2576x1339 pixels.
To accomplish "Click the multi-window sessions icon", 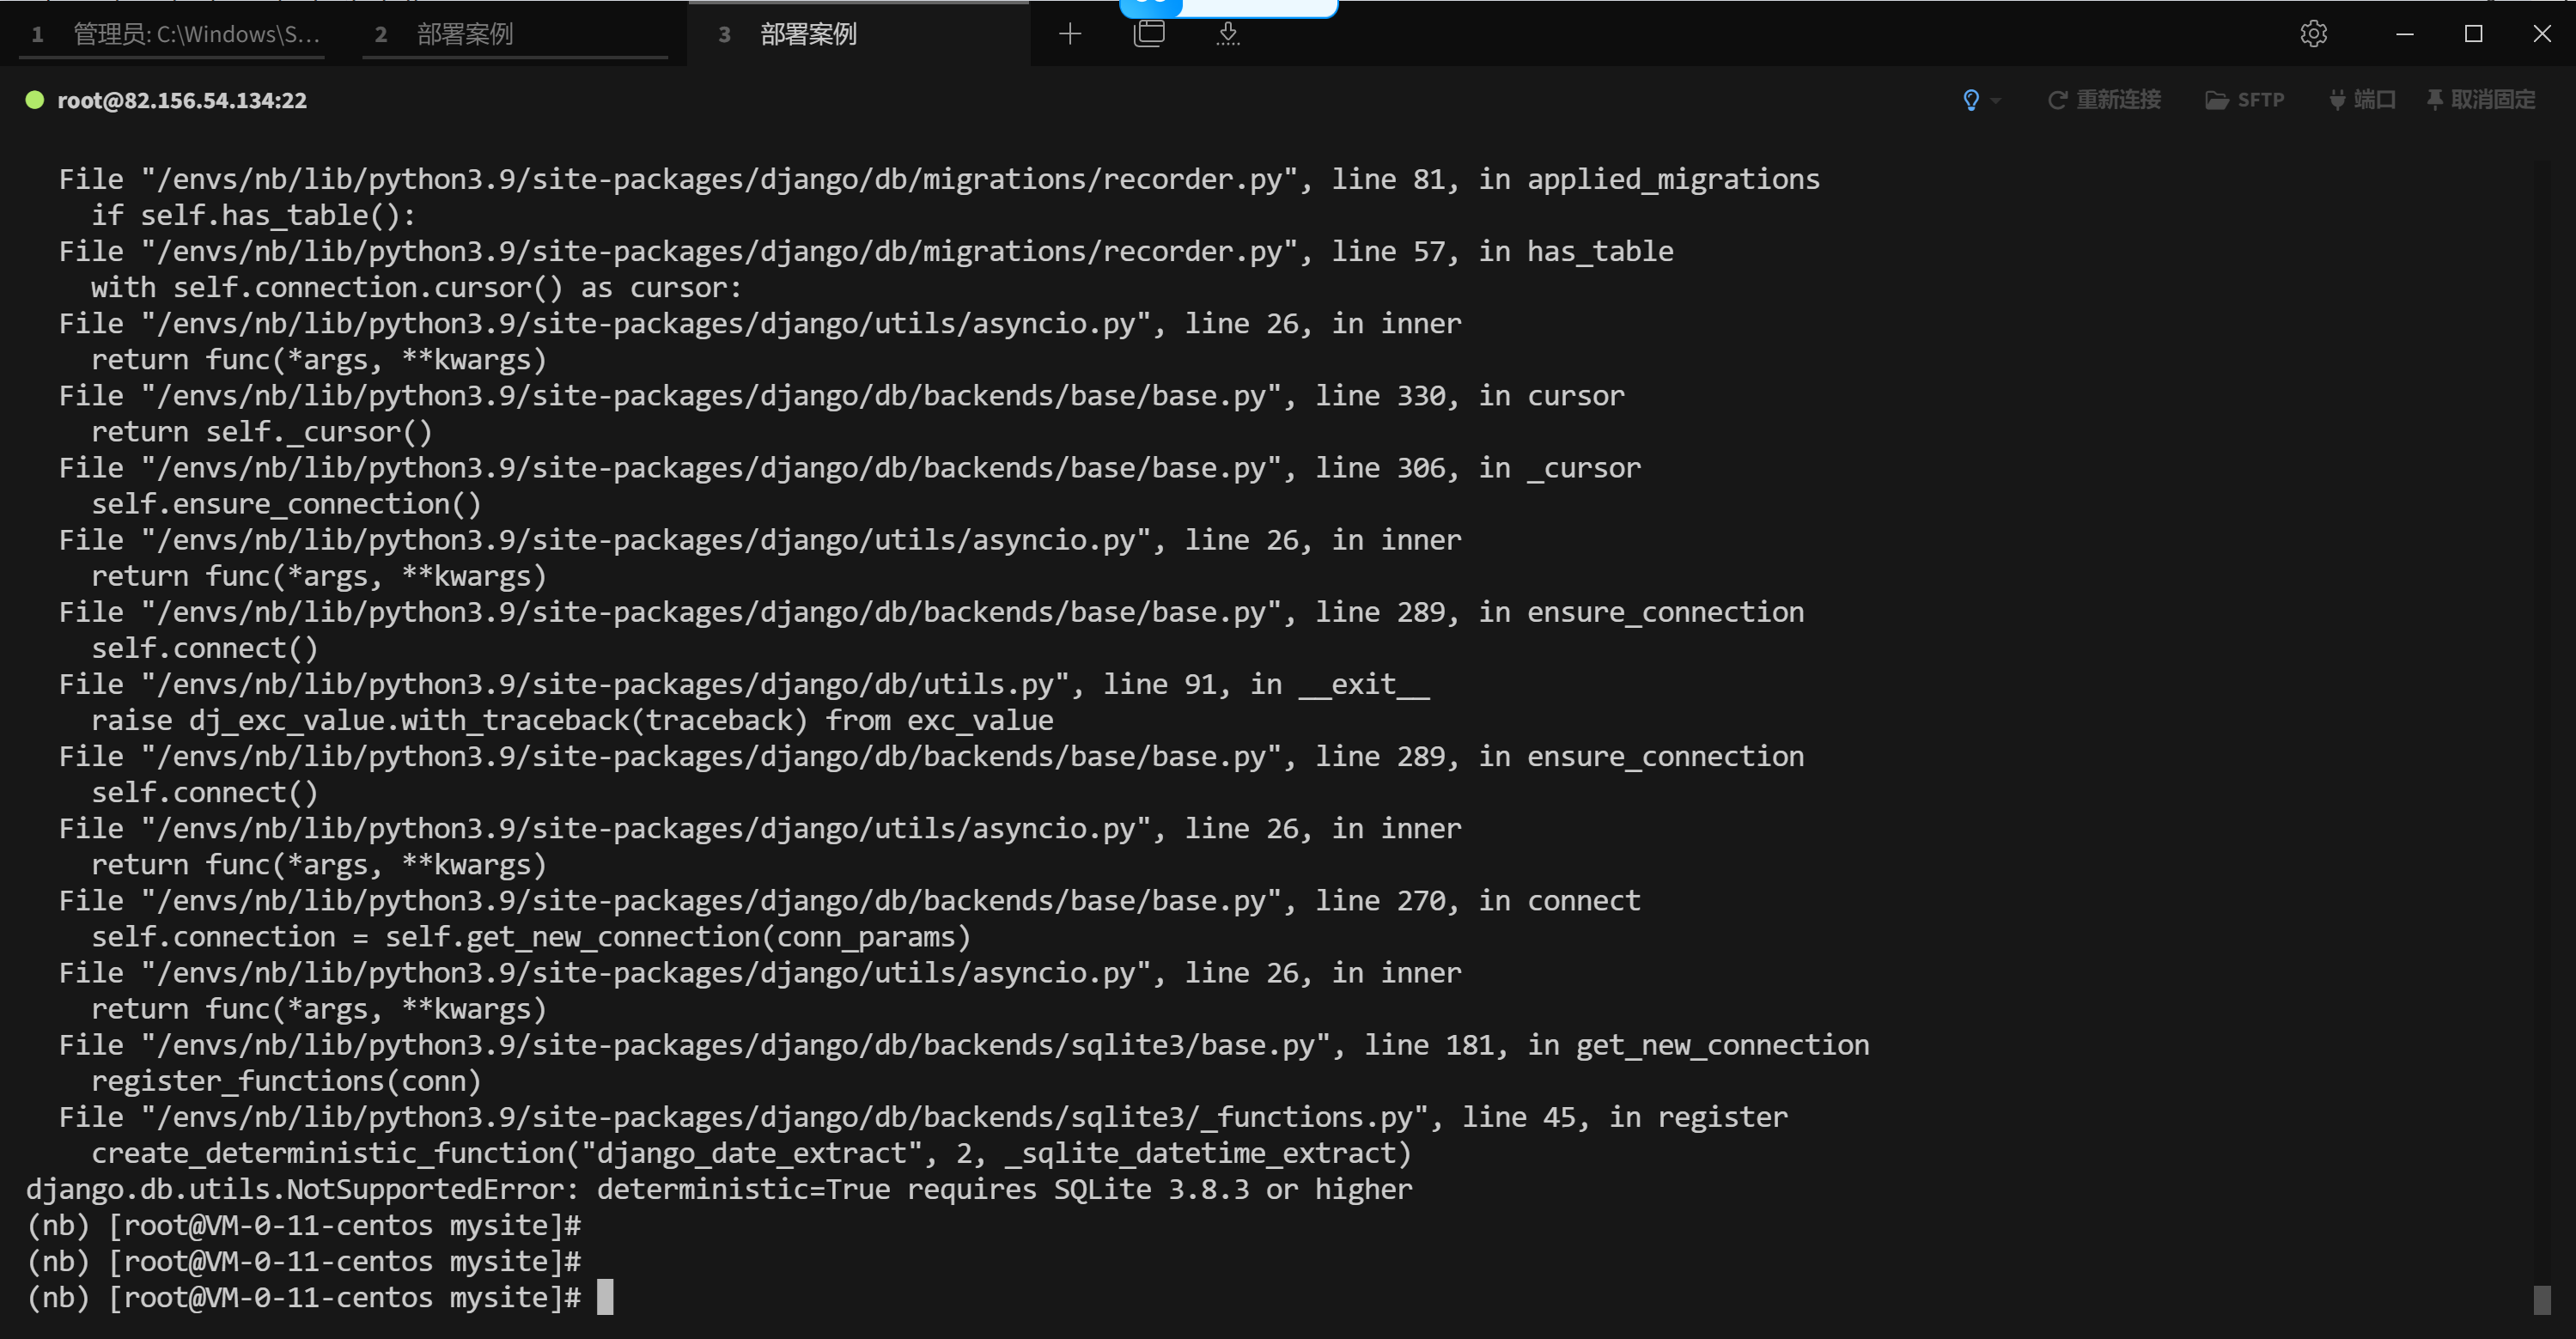I will tap(1149, 34).
